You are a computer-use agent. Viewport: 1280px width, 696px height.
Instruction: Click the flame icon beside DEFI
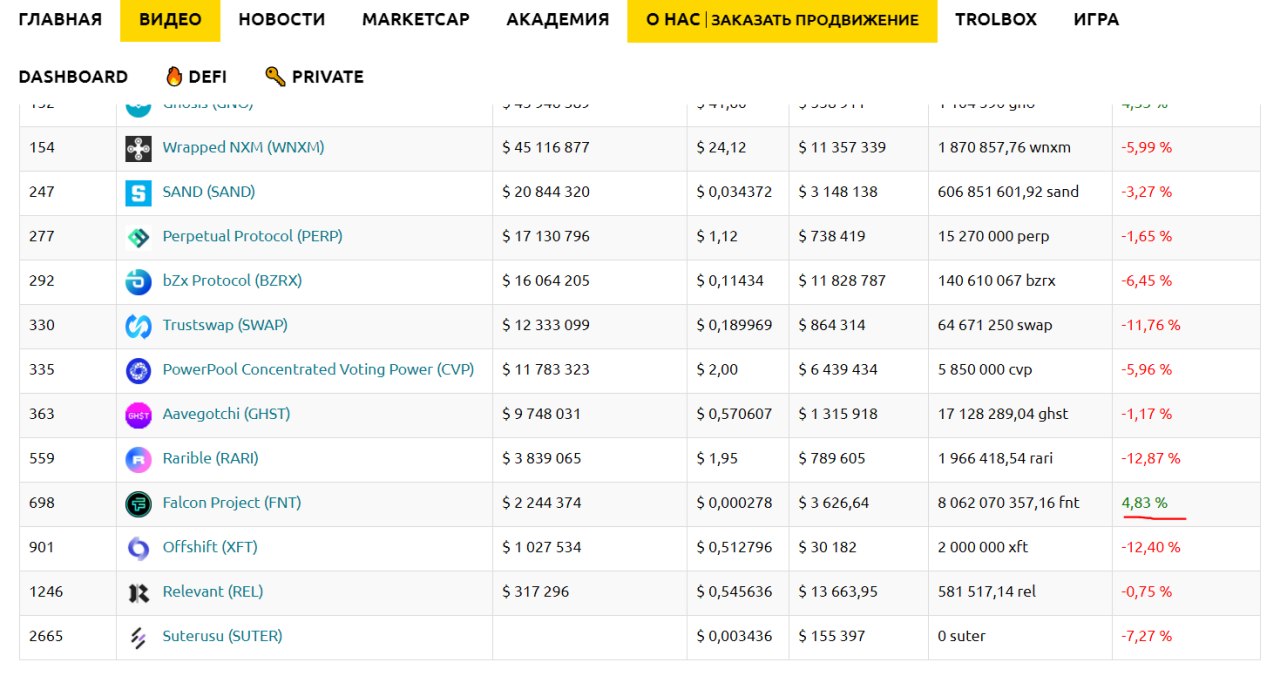(x=174, y=76)
